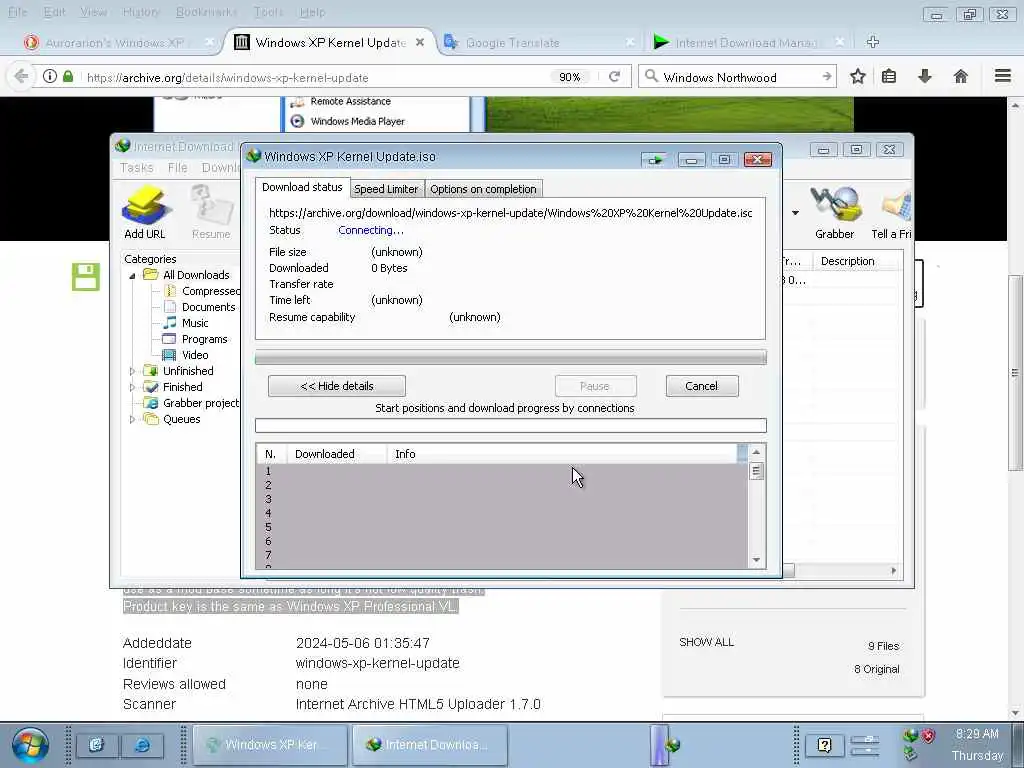This screenshot has height=768, width=1024.
Task: Expand the Queues category
Action: tap(133, 419)
